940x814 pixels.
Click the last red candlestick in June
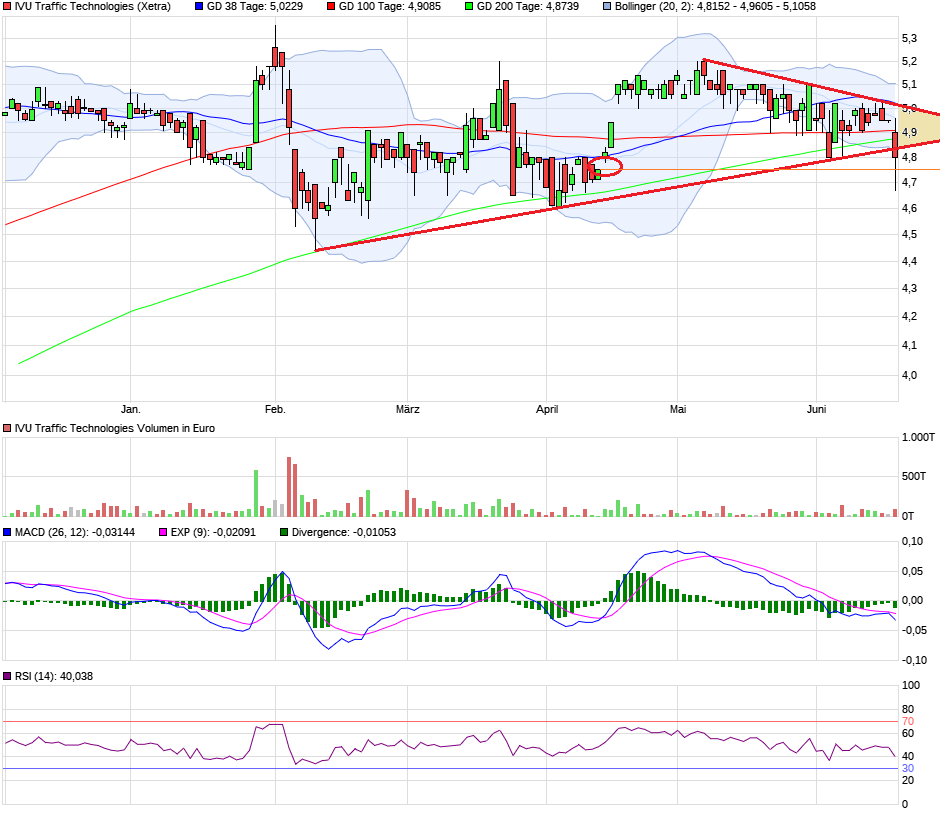(x=896, y=155)
